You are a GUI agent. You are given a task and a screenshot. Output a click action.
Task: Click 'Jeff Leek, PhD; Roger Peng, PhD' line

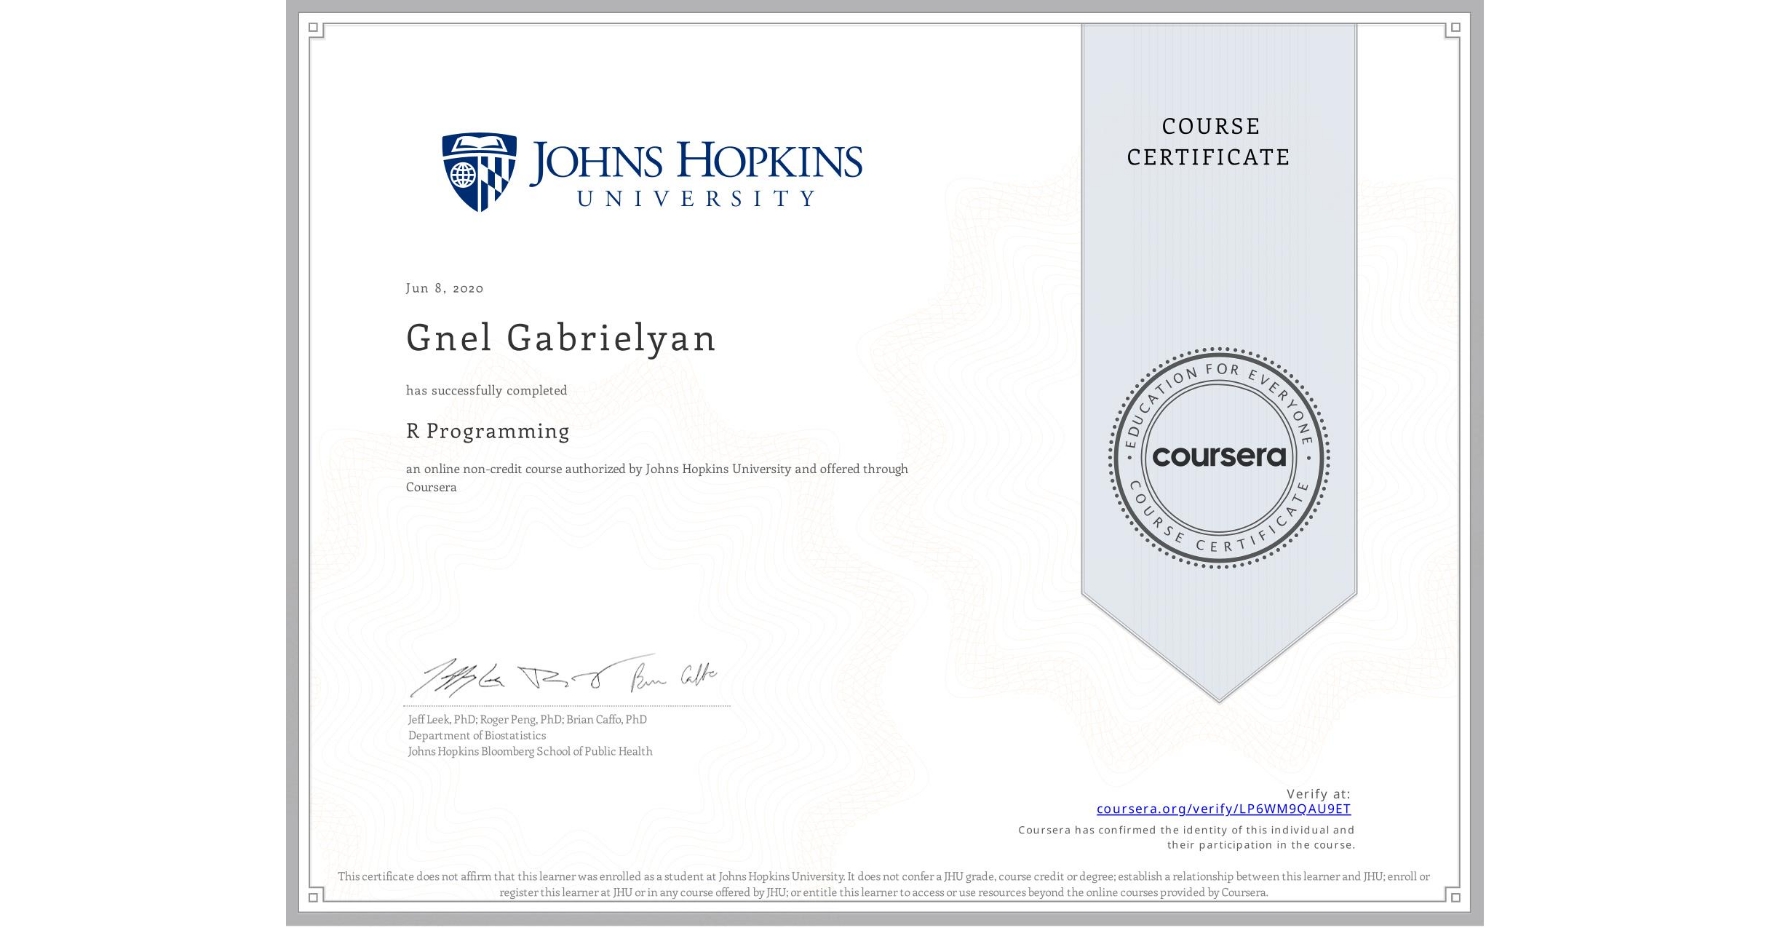[527, 720]
